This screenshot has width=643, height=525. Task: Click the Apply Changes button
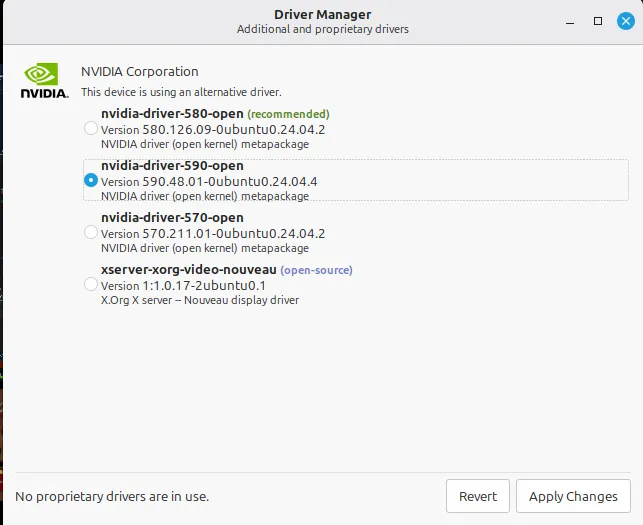[x=573, y=496]
